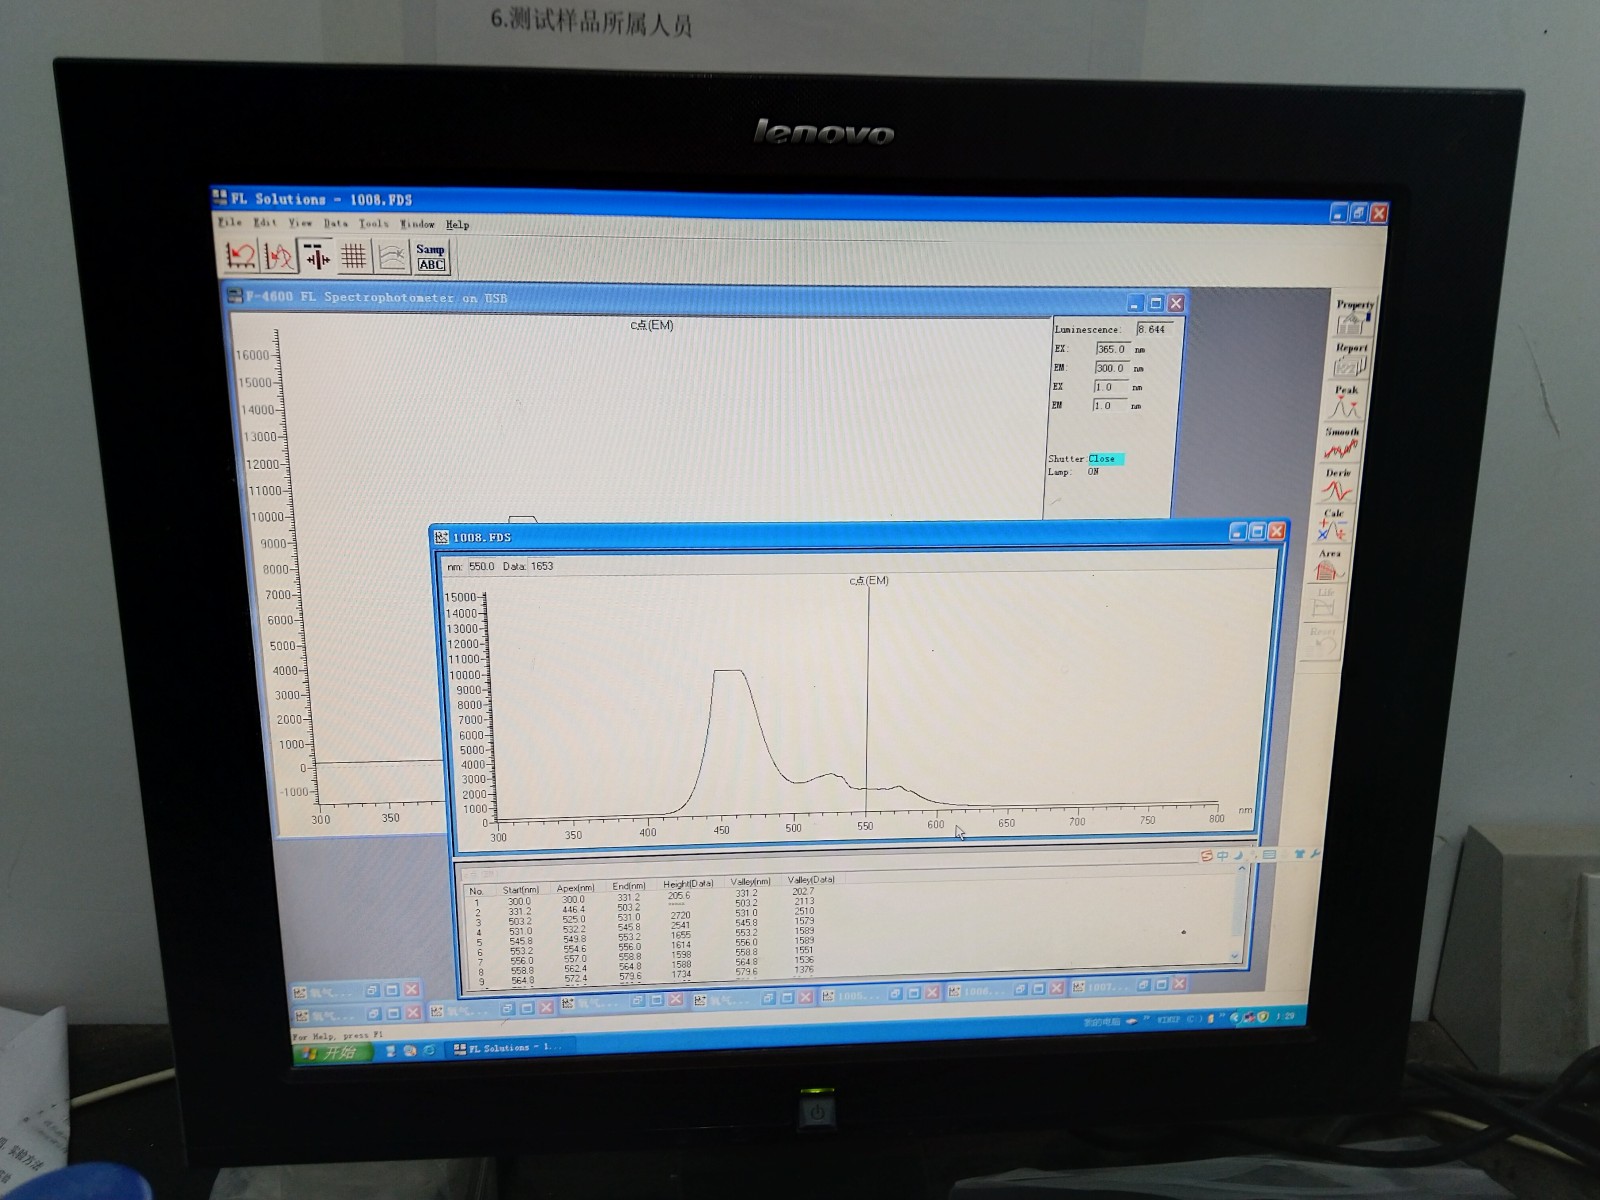Open the Edit menu
Viewport: 1600px width, 1200px height.
(x=265, y=223)
